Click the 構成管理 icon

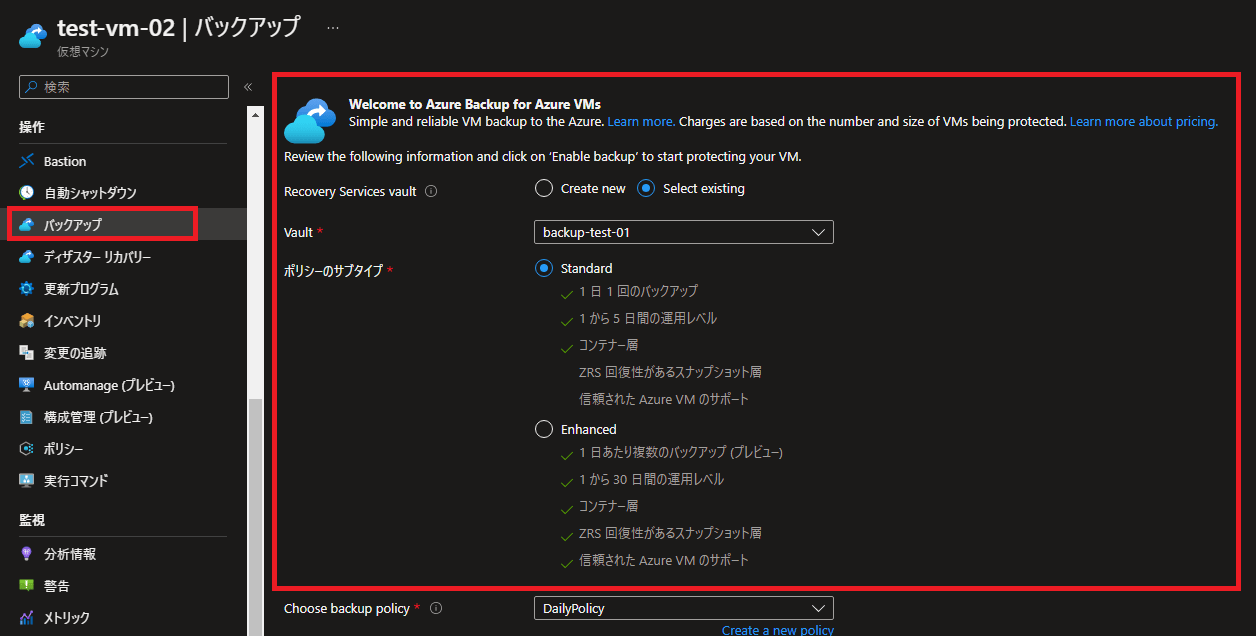27,417
